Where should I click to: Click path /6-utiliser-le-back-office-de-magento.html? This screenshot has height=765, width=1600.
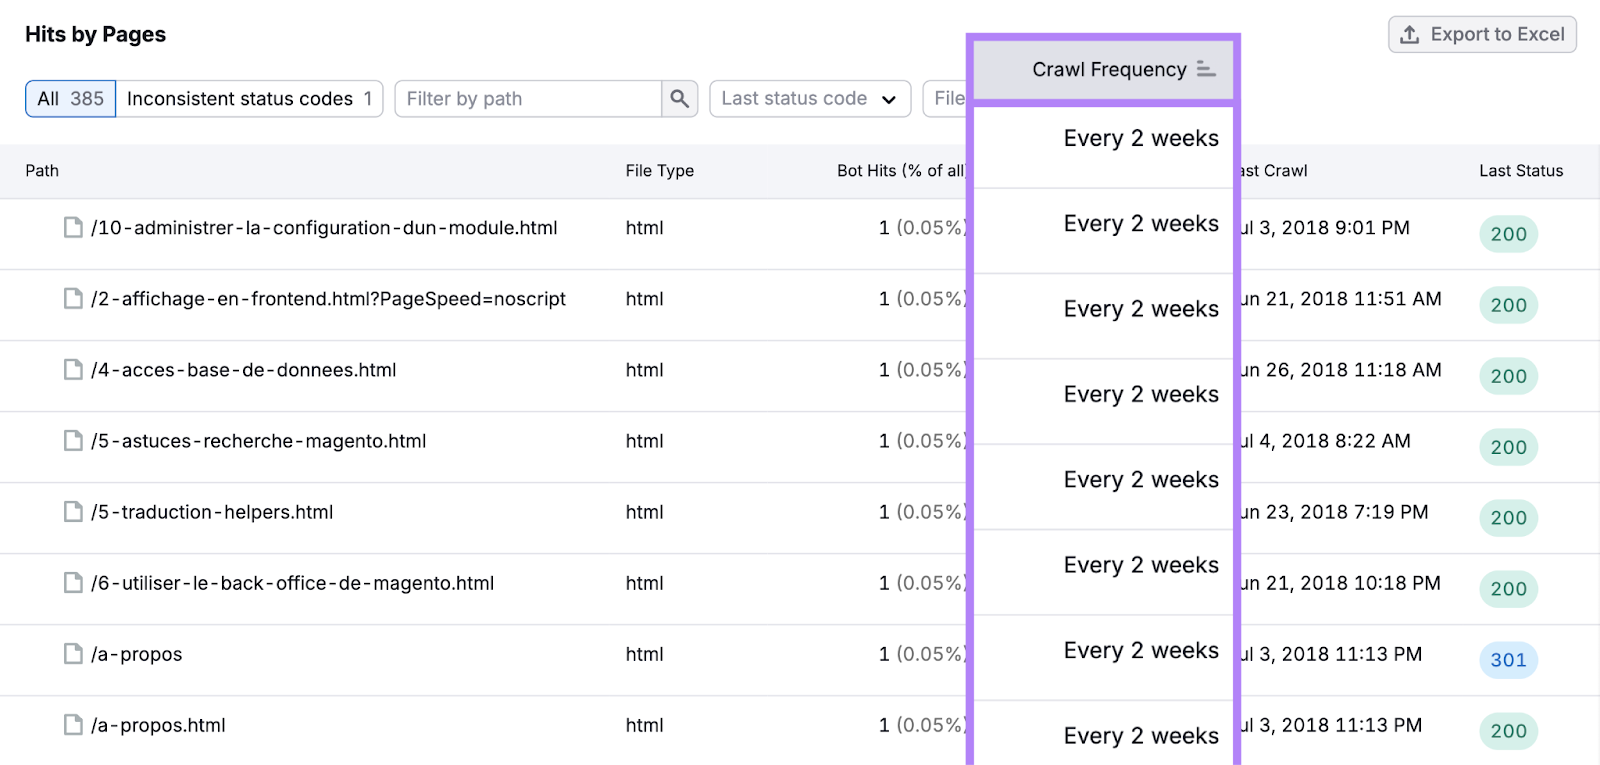292,583
